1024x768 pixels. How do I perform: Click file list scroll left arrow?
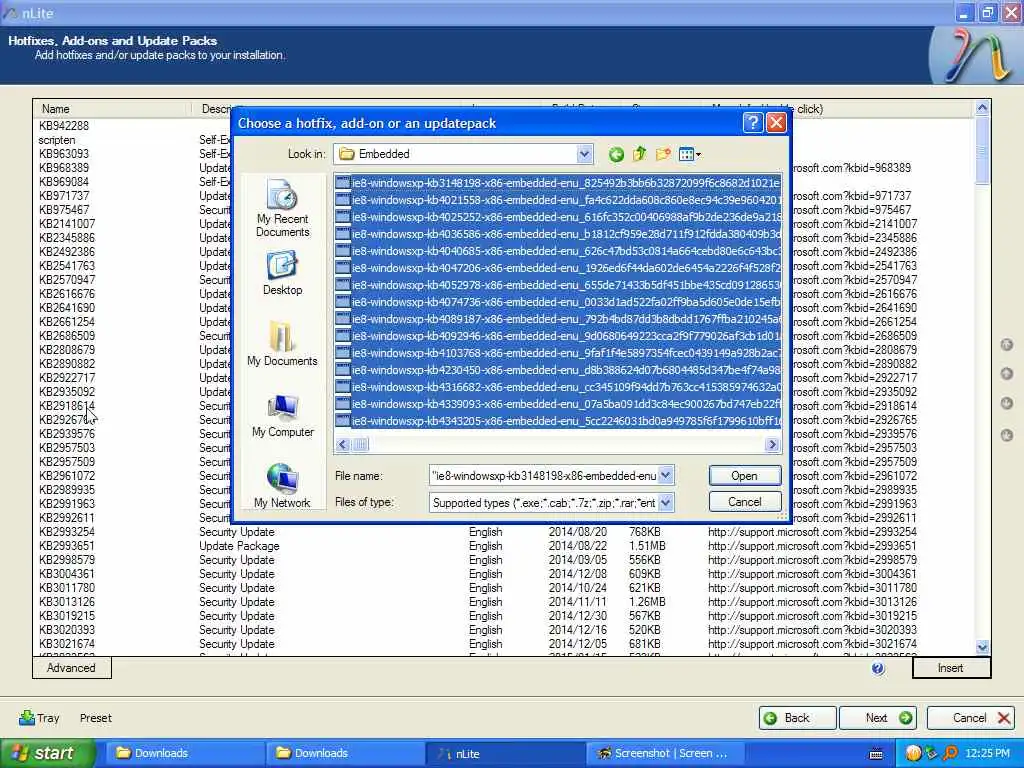pyautogui.click(x=343, y=445)
